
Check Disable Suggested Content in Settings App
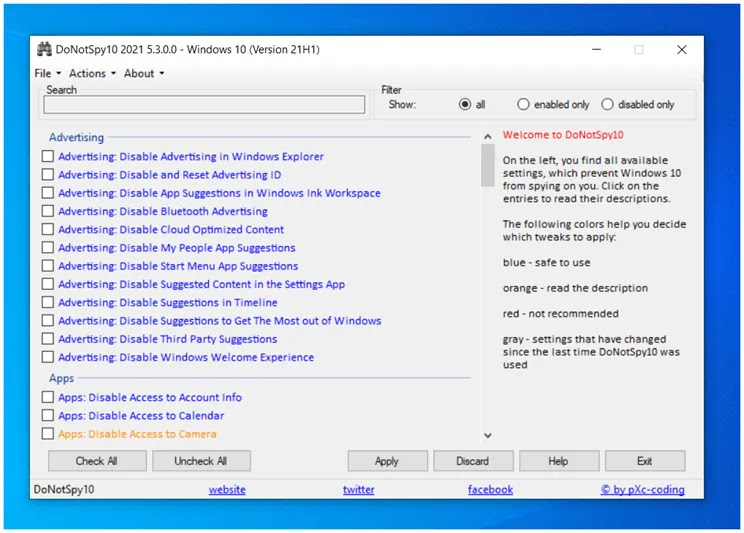(x=47, y=284)
